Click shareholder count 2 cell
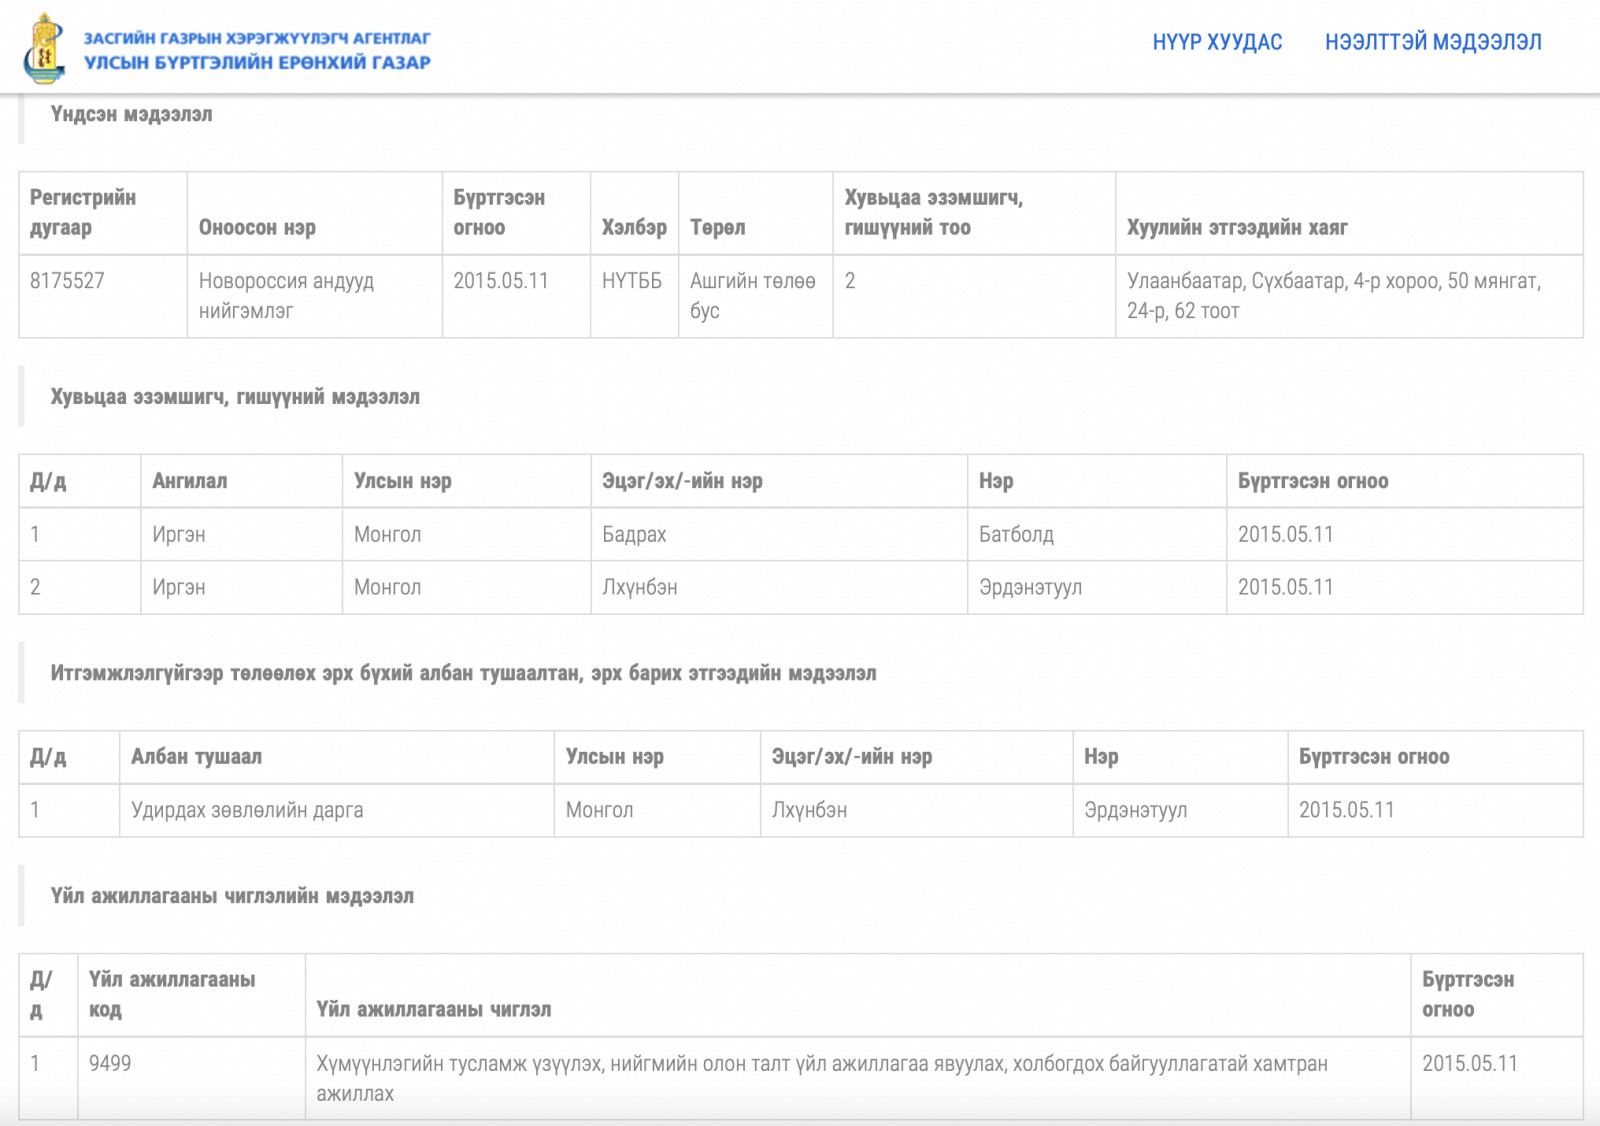Screen dimensions: 1600x1126 pos(974,296)
